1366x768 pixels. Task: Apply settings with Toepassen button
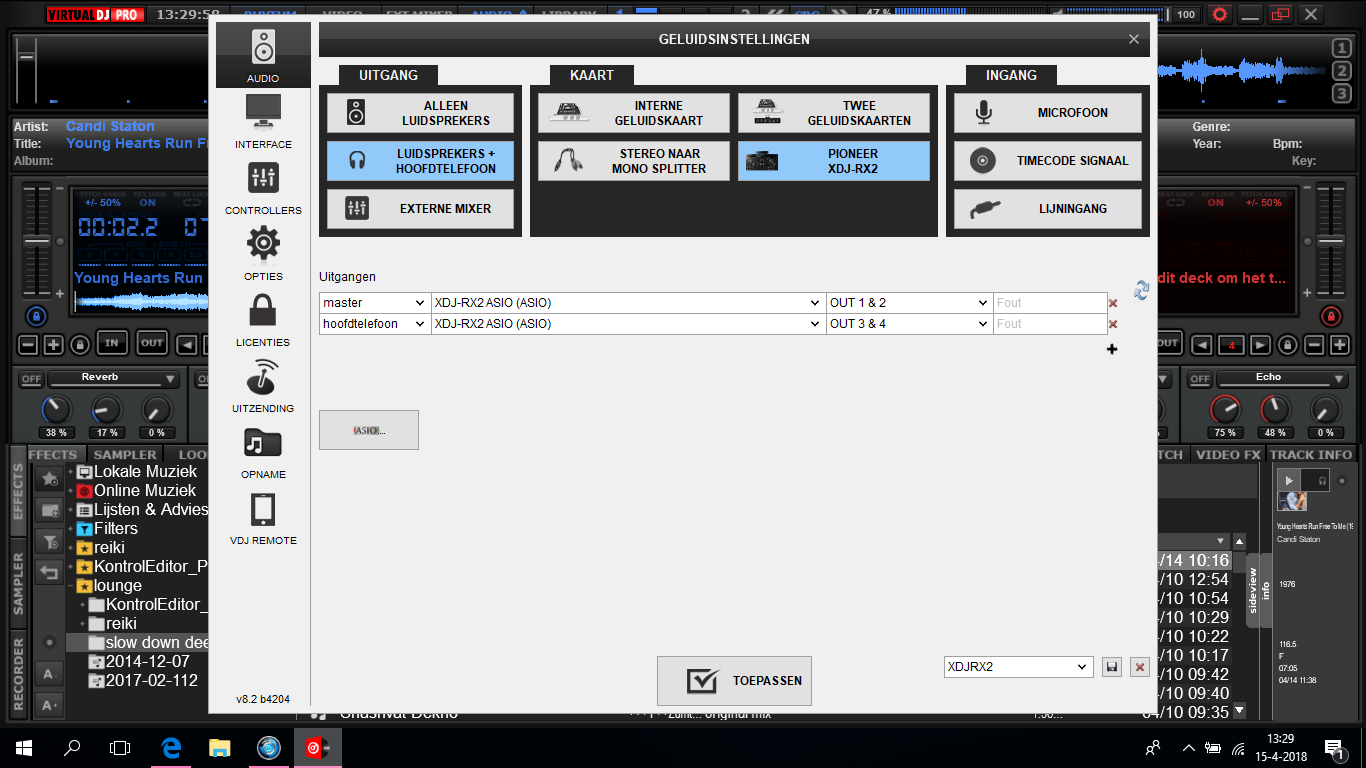point(734,681)
